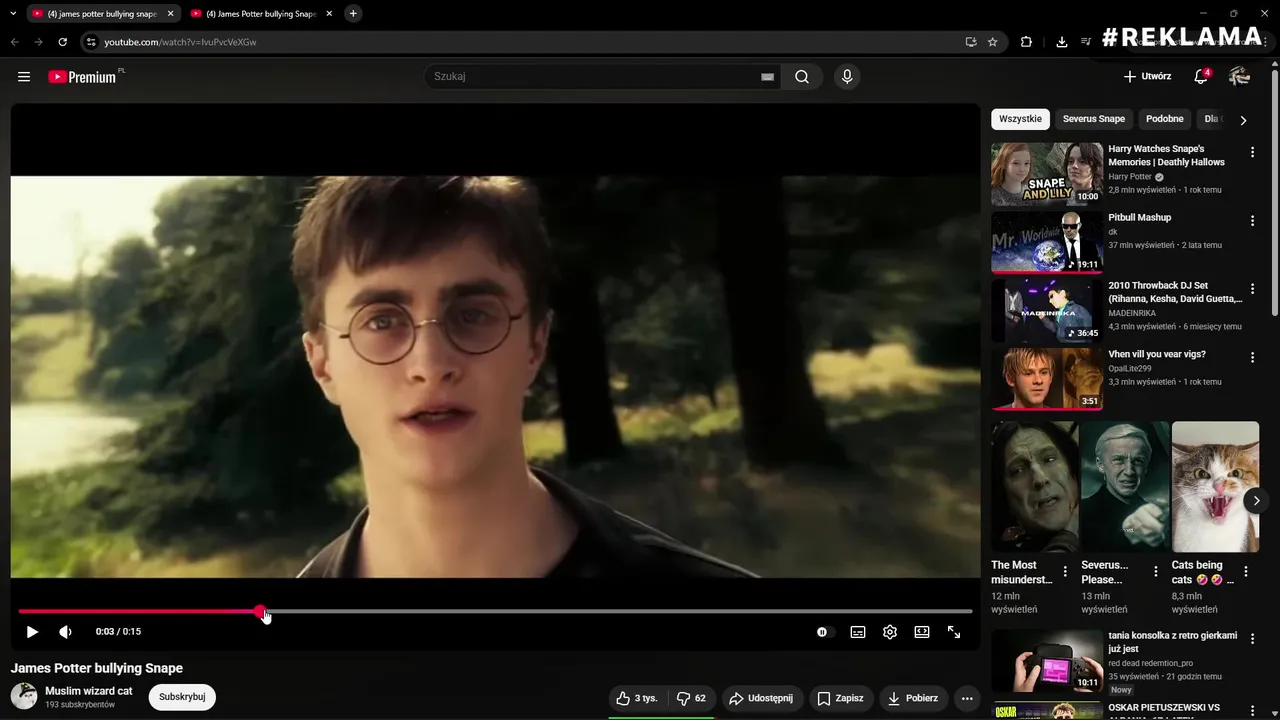
Task: Open The Most misunderst... short thumbnail
Action: tap(1034, 486)
